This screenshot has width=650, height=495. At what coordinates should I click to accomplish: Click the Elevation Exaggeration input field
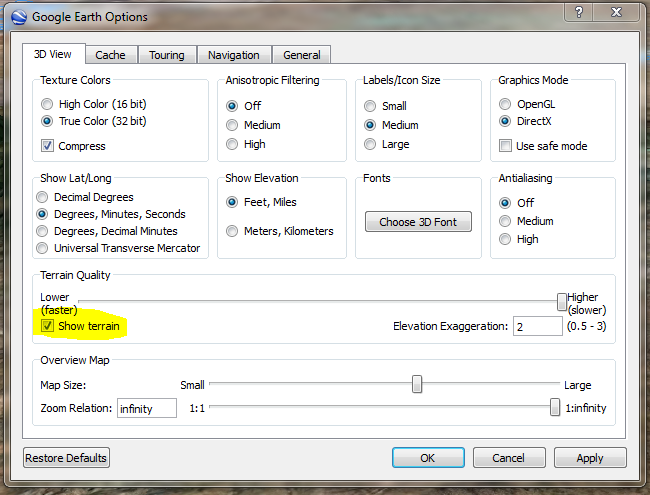pyautogui.click(x=538, y=326)
